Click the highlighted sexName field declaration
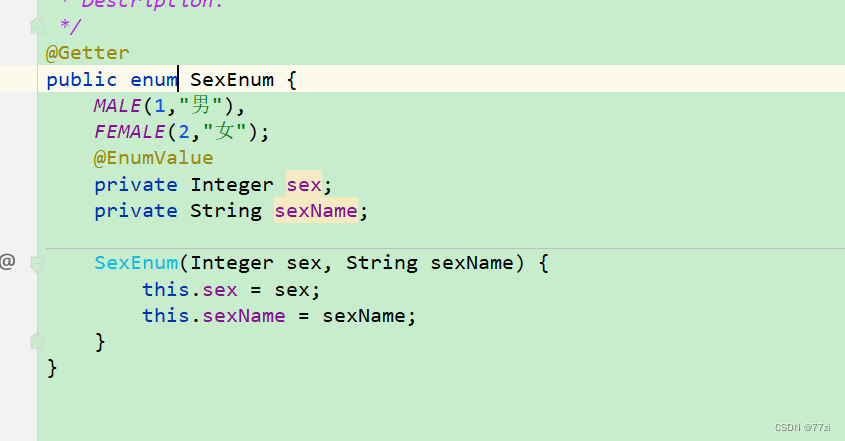Screen dimensions: 845x441 pos(315,210)
